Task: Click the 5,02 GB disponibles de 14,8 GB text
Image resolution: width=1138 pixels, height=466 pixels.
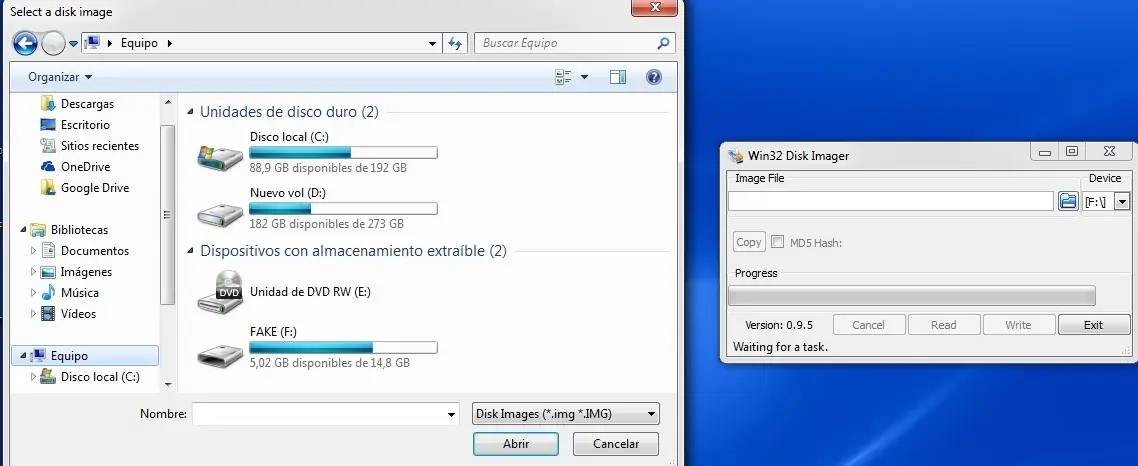Action: pyautogui.click(x=329, y=362)
